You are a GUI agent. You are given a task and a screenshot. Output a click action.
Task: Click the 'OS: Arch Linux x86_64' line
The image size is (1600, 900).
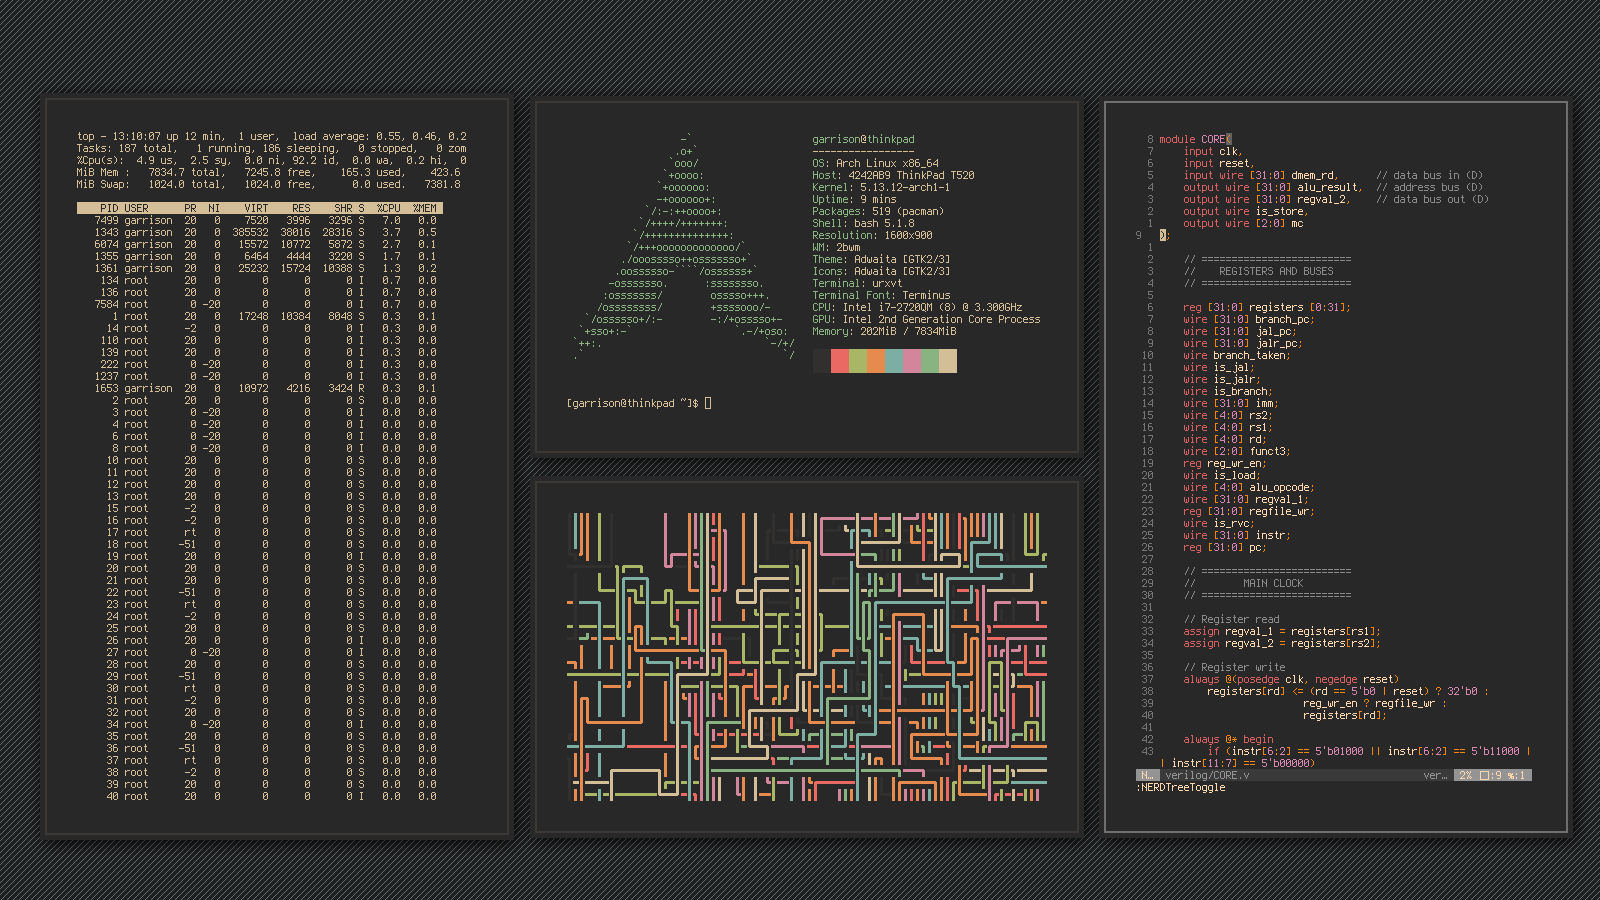pyautogui.click(x=875, y=164)
